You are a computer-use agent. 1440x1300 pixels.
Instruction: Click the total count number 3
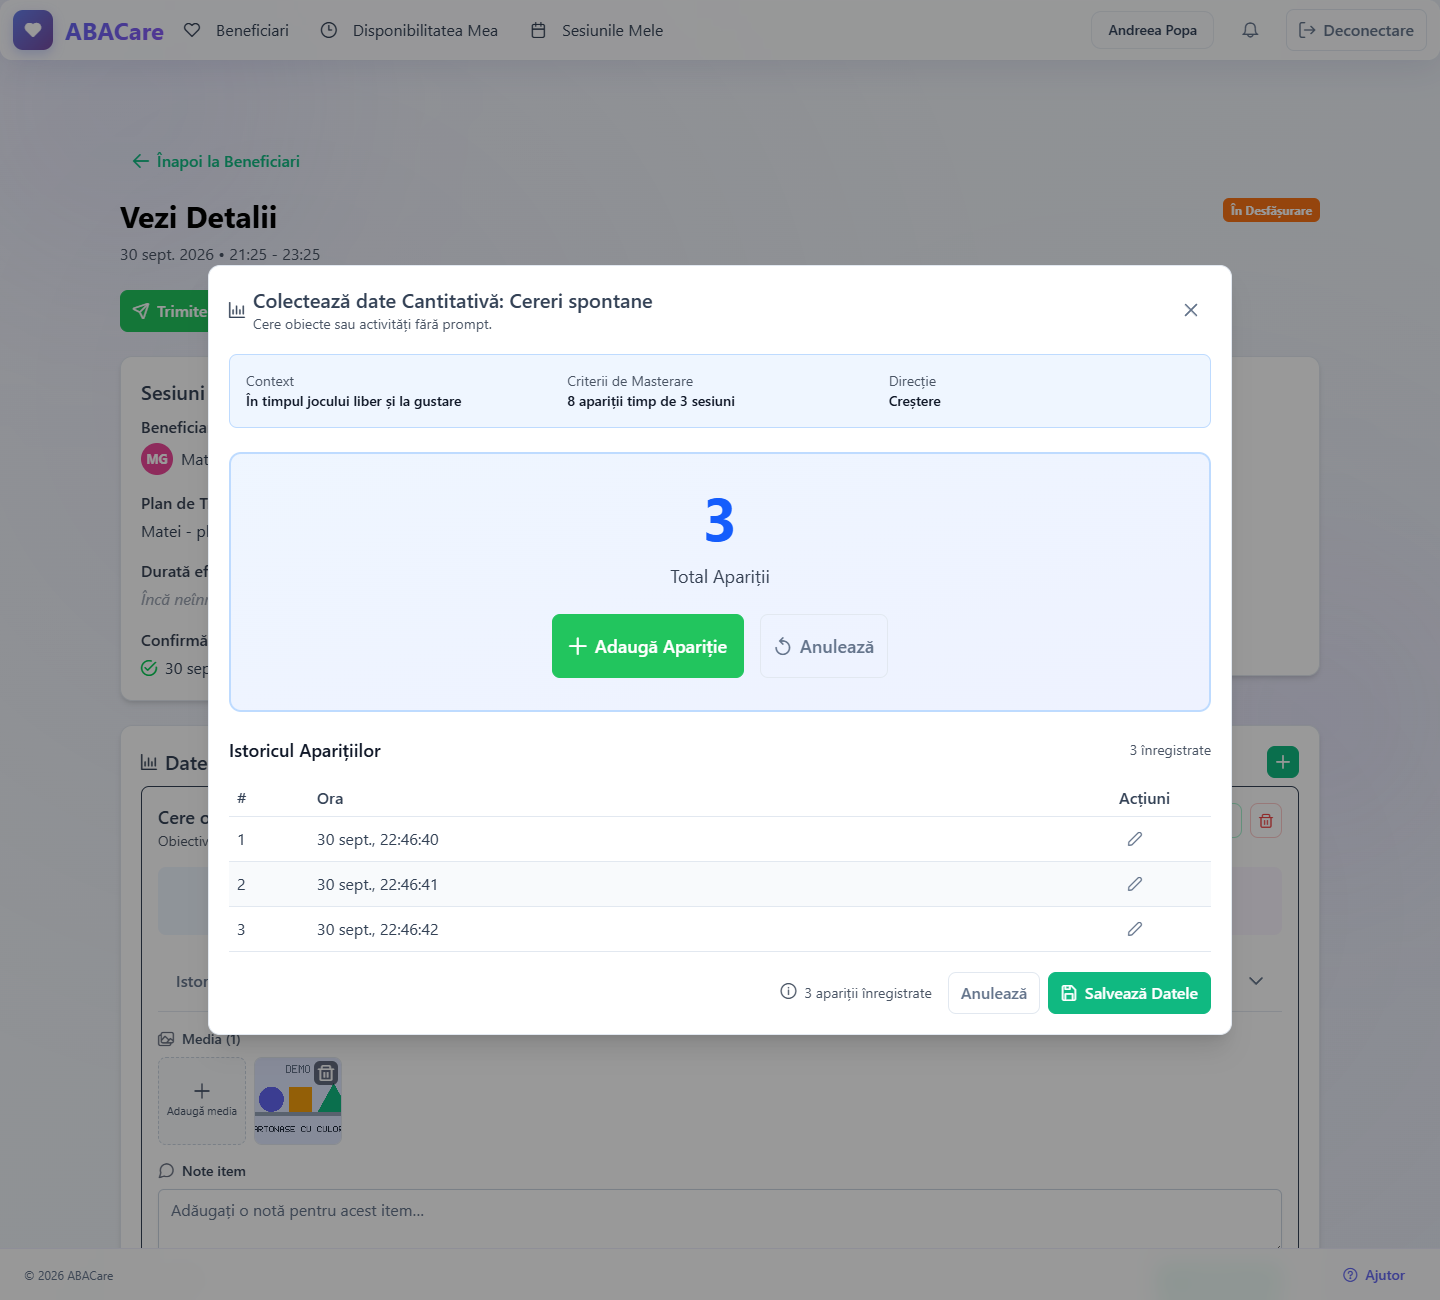(720, 520)
